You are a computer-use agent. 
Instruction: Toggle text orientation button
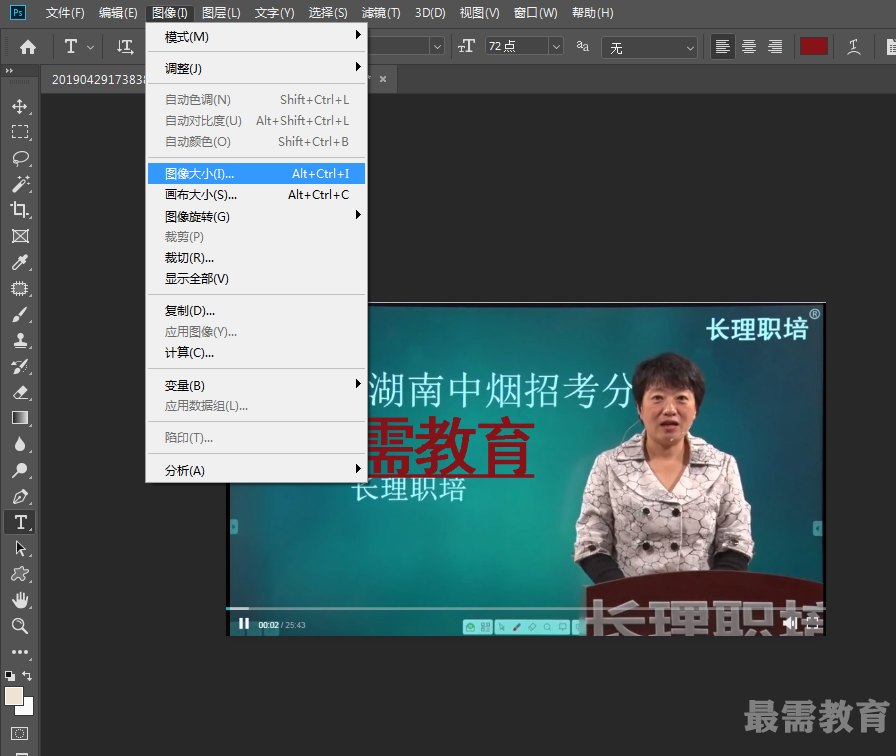(x=125, y=47)
